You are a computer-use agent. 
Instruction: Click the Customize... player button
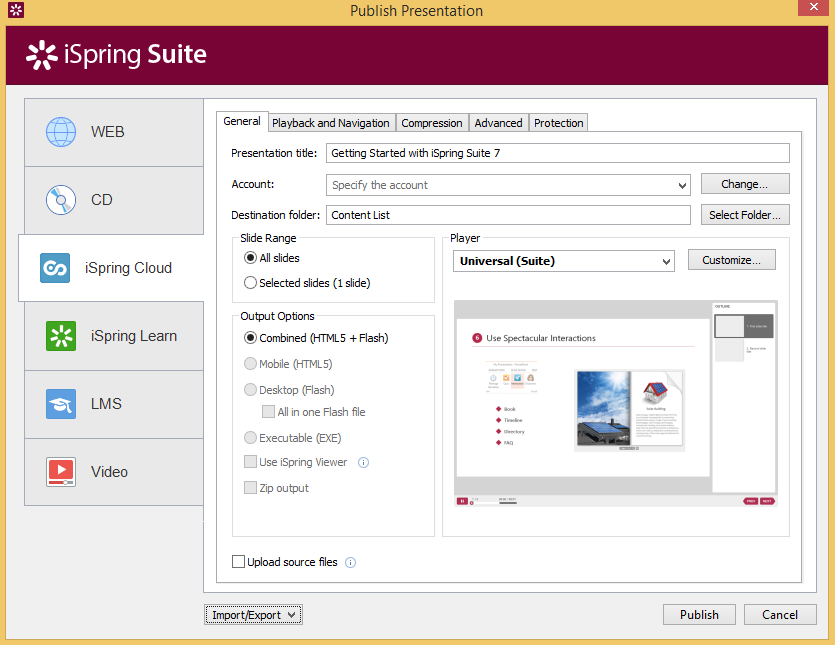click(732, 260)
